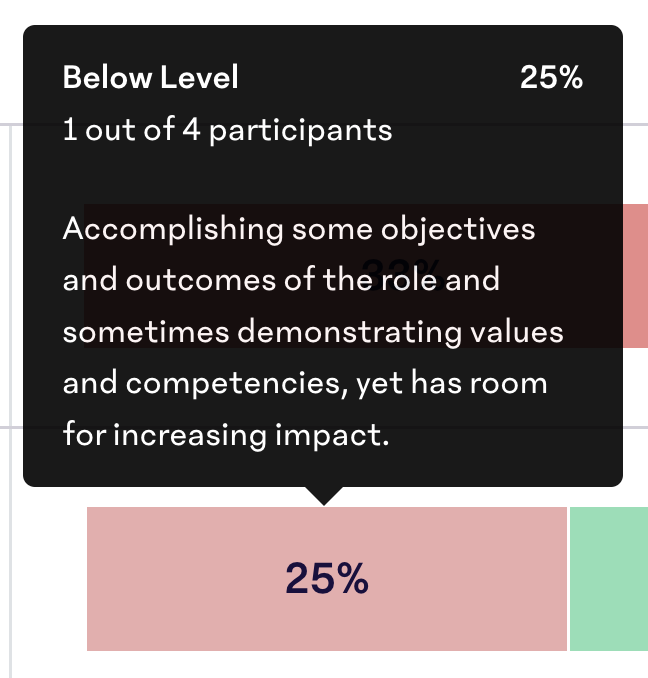Click the "and outcomes of the role and" line
This screenshot has height=678, width=648.
pos(281,280)
